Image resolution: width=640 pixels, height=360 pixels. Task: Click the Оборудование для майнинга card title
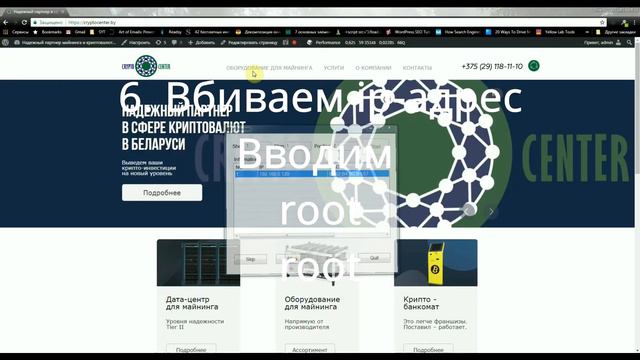(312, 303)
